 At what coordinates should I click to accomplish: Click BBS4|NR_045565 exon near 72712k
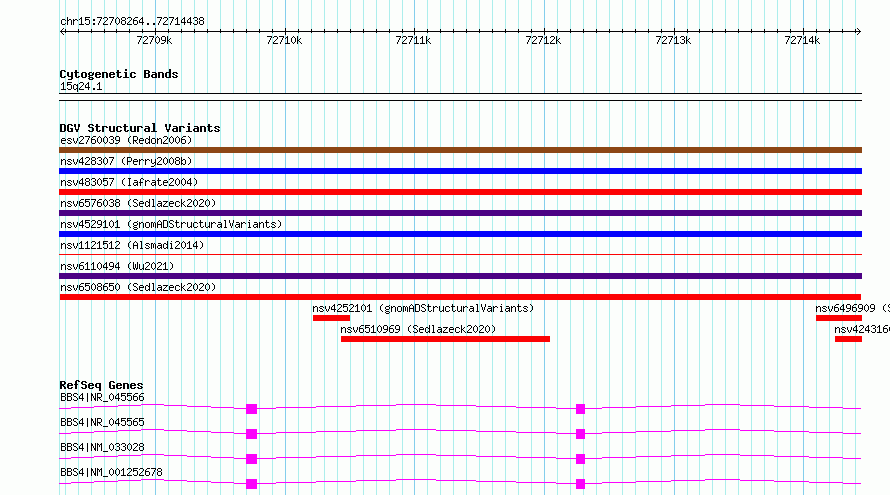580,434
